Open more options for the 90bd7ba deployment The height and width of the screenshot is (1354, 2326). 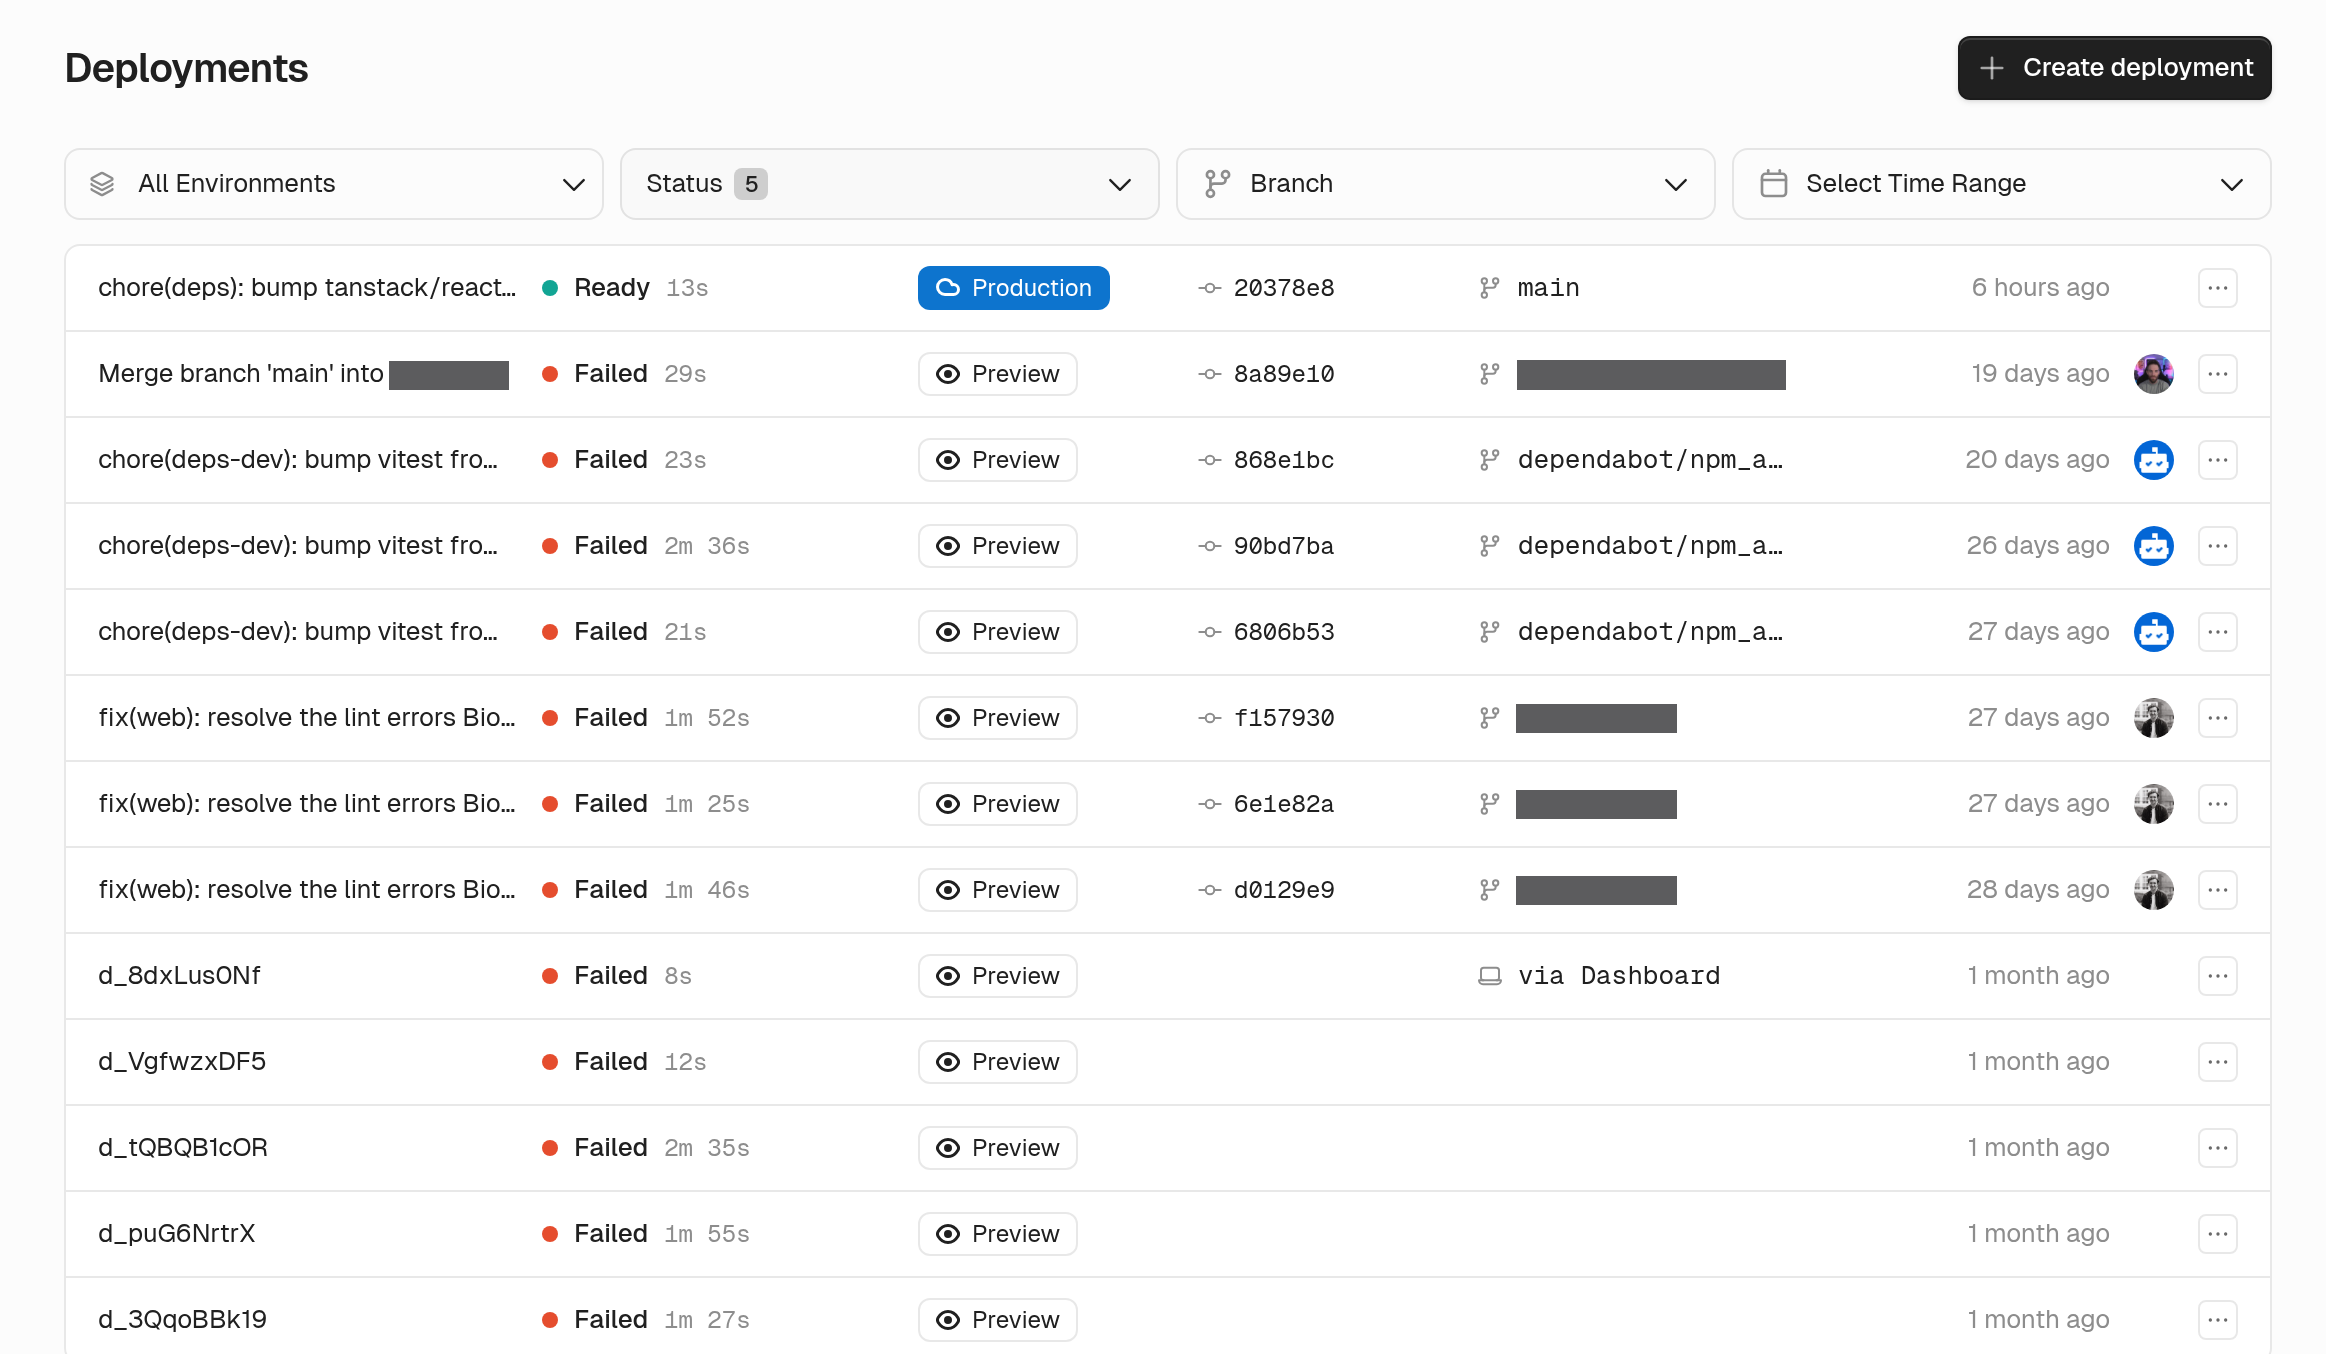(x=2217, y=546)
